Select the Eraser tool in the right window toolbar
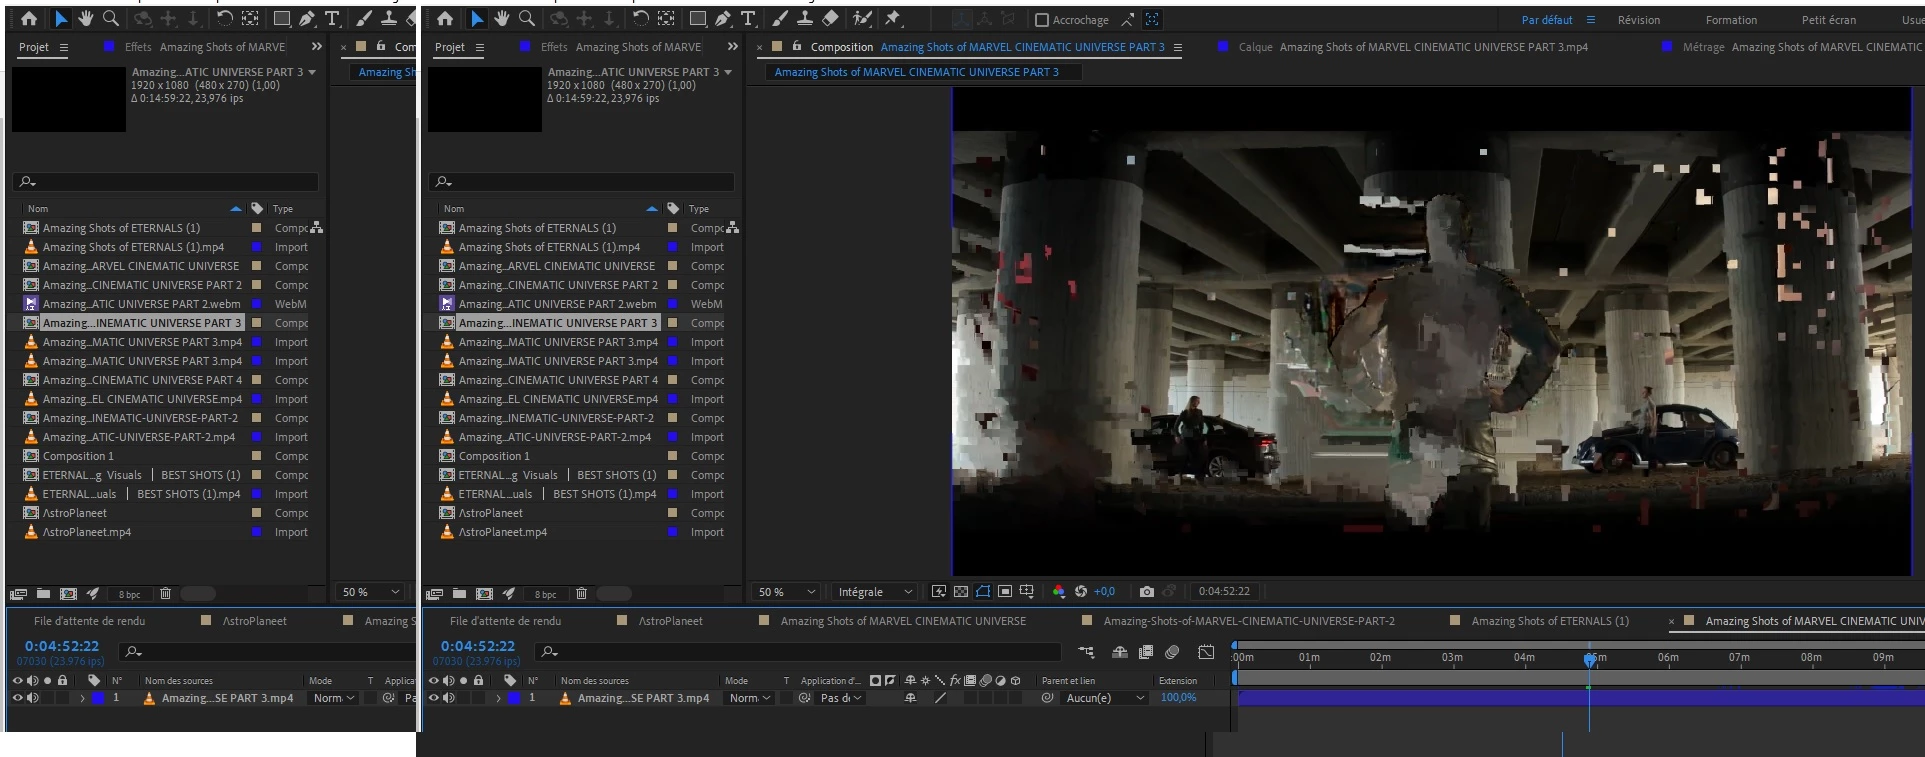This screenshot has width=1925, height=757. tap(830, 18)
